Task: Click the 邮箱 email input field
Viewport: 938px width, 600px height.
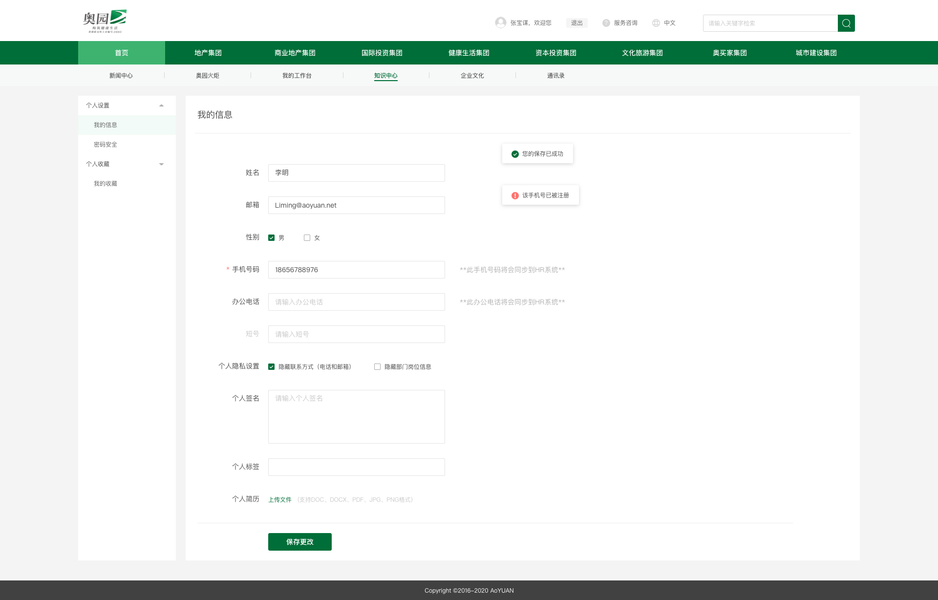Action: click(x=357, y=205)
